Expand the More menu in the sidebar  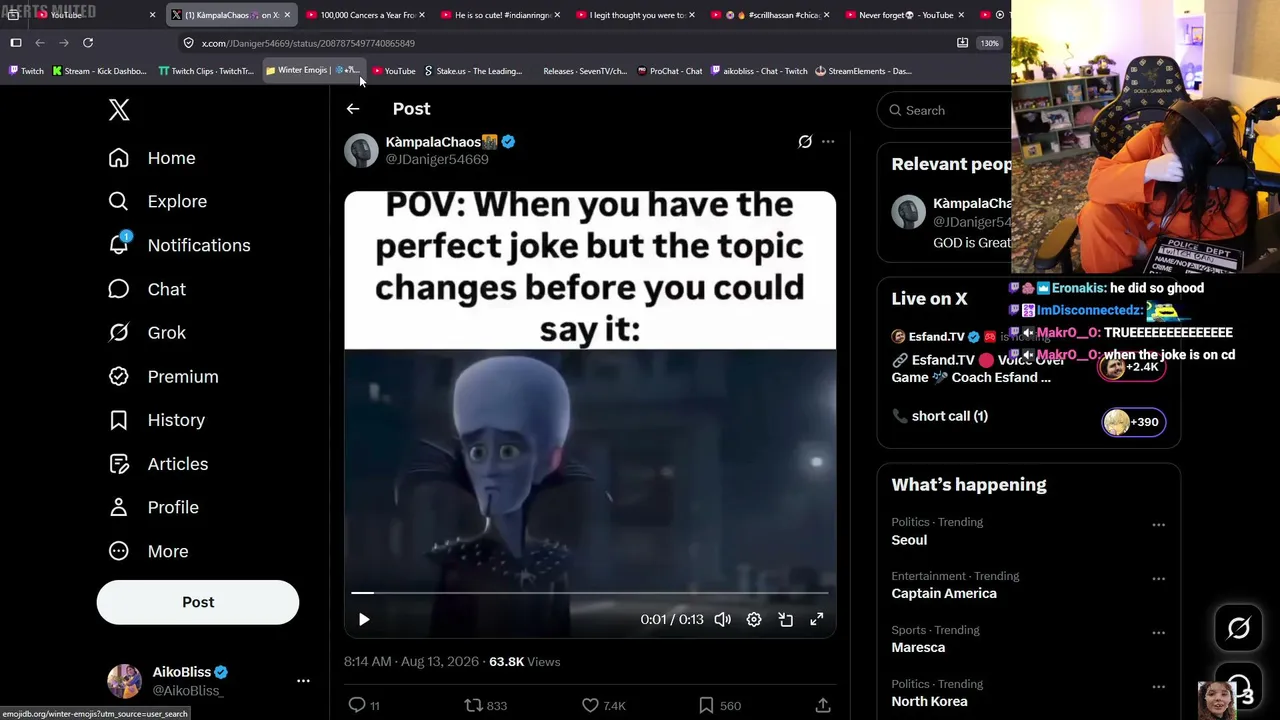click(148, 551)
